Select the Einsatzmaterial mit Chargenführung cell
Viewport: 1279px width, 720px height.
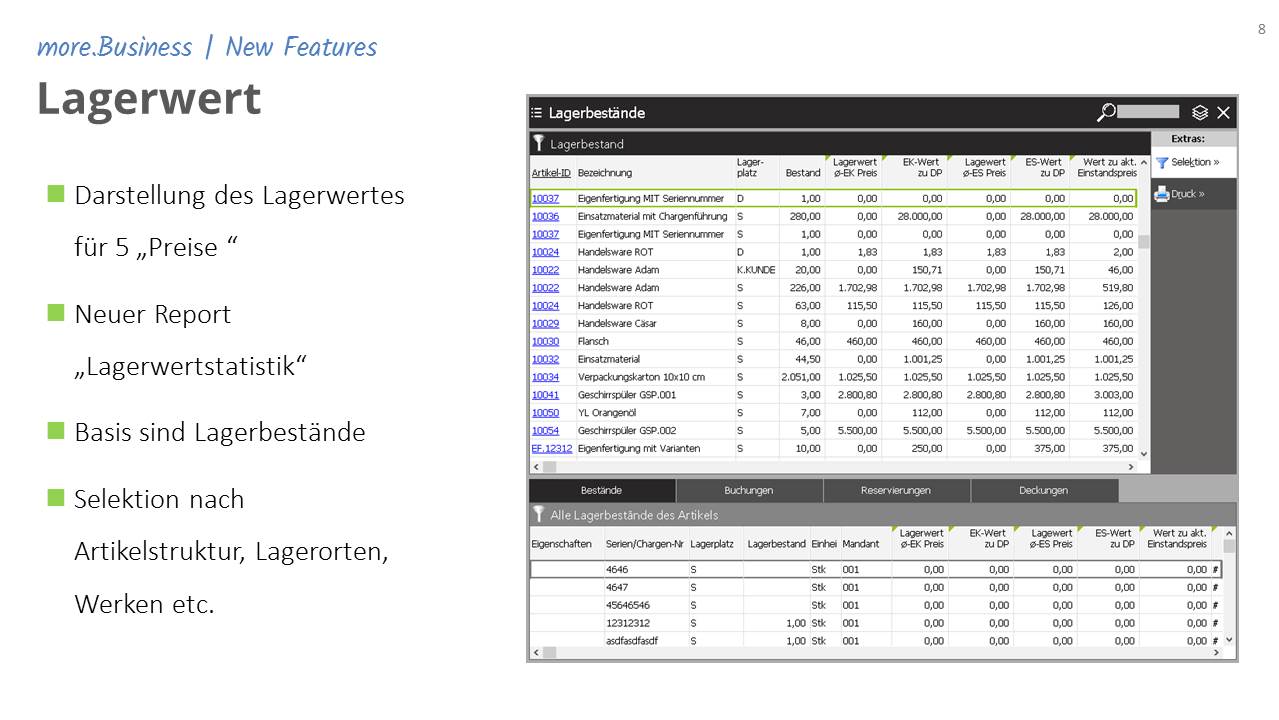click(651, 216)
